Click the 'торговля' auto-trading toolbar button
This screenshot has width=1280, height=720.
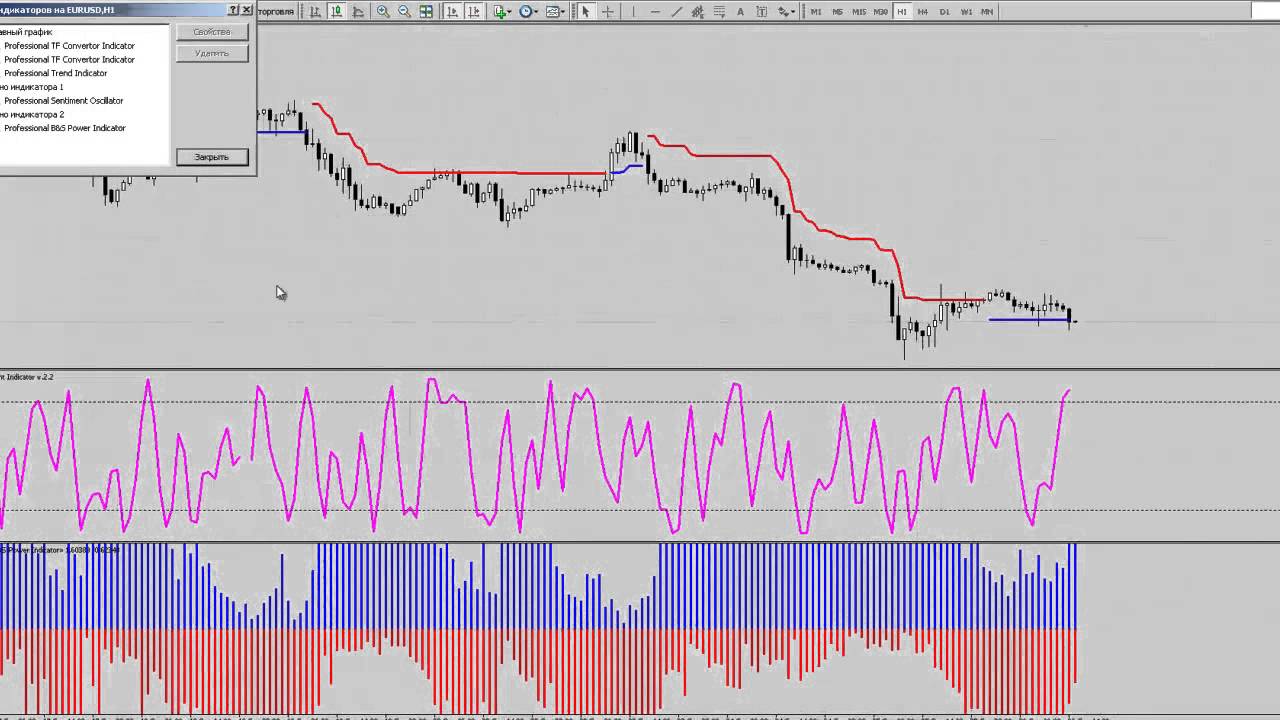[x=275, y=12]
